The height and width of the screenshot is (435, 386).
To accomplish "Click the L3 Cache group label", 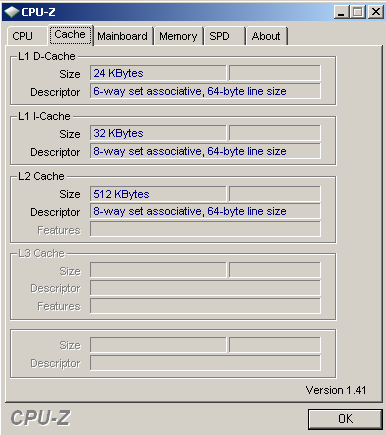I will click(41, 254).
